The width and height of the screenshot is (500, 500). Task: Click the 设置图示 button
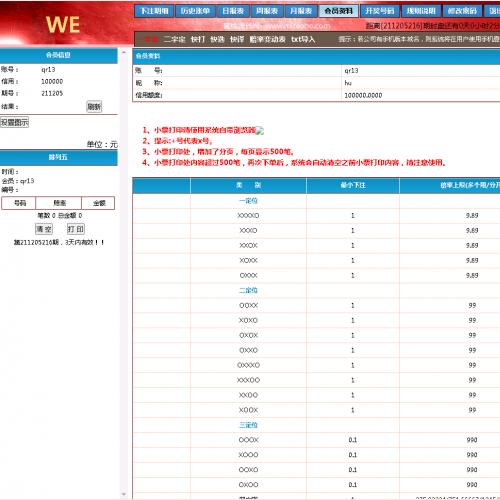point(14,122)
